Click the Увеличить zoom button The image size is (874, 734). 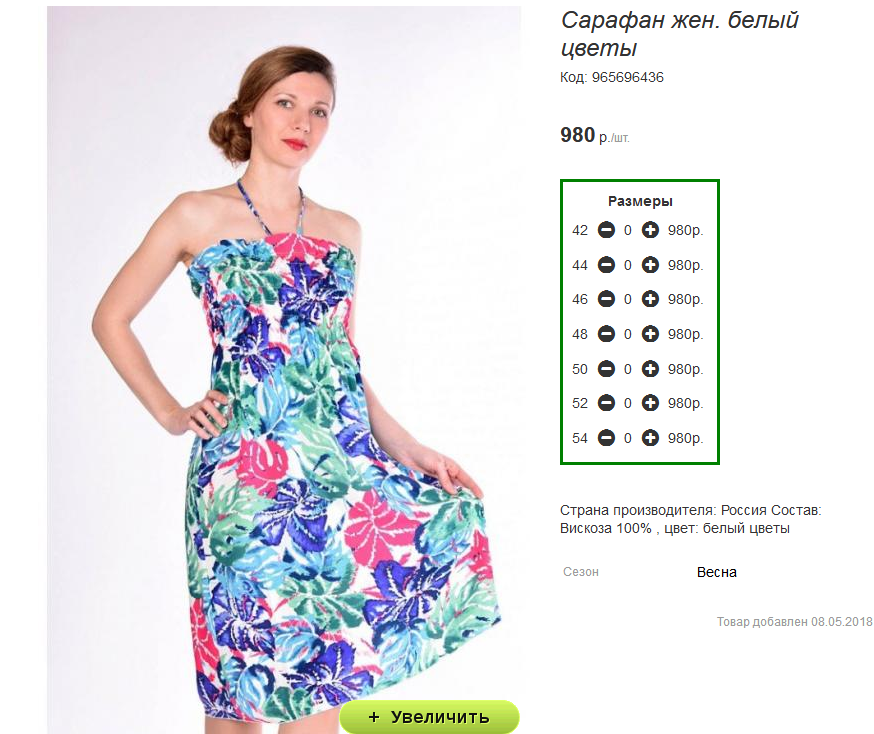429,717
